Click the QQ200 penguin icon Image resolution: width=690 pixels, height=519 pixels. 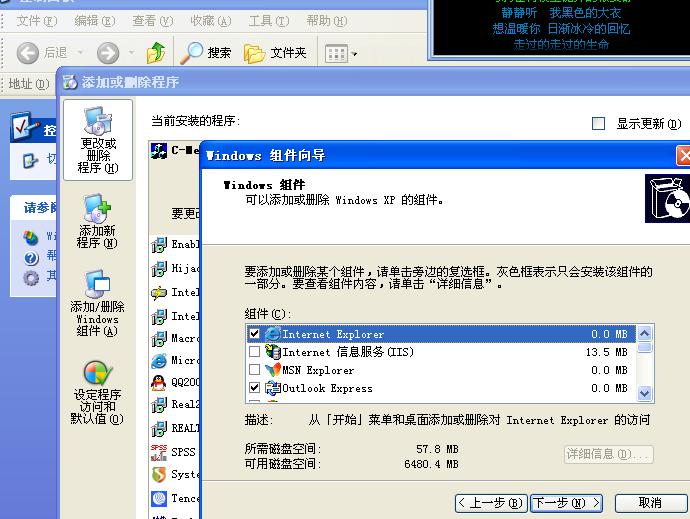click(159, 383)
